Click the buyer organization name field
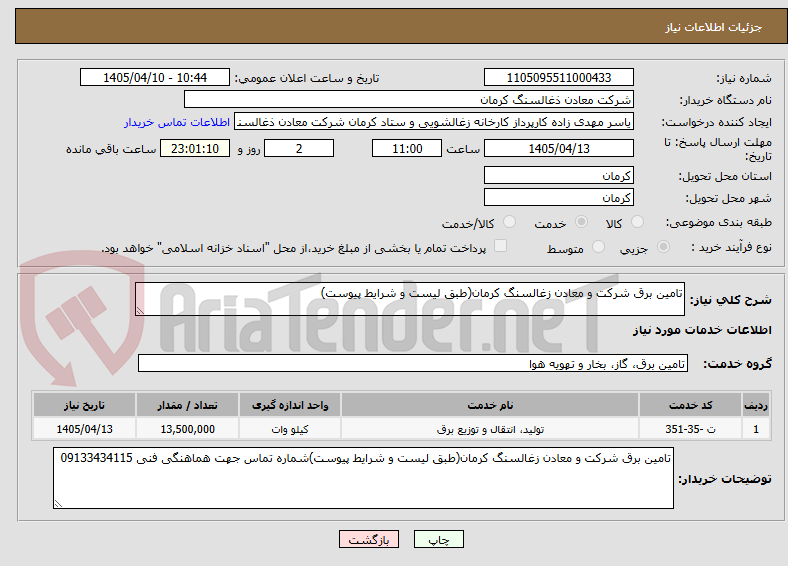Image resolution: width=788 pixels, height=566 pixels. (x=409, y=100)
